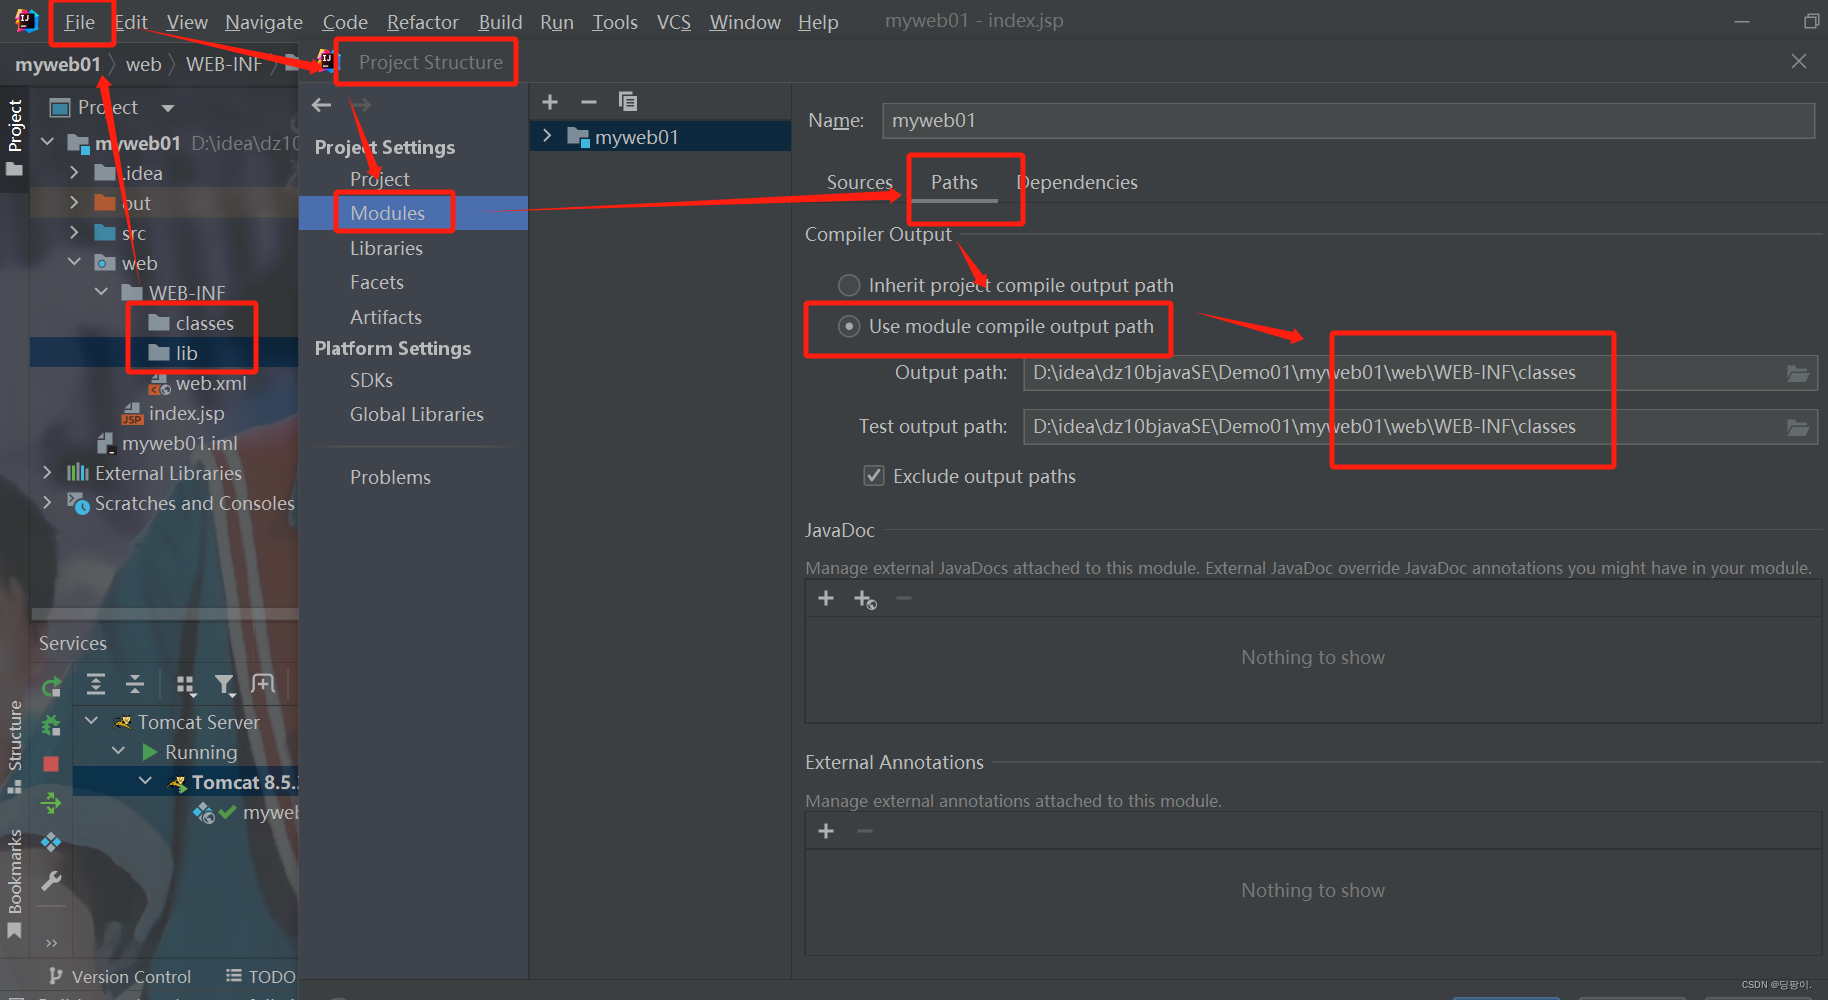
Task: Click the Update application arrows icon in Services
Action: (x=51, y=802)
